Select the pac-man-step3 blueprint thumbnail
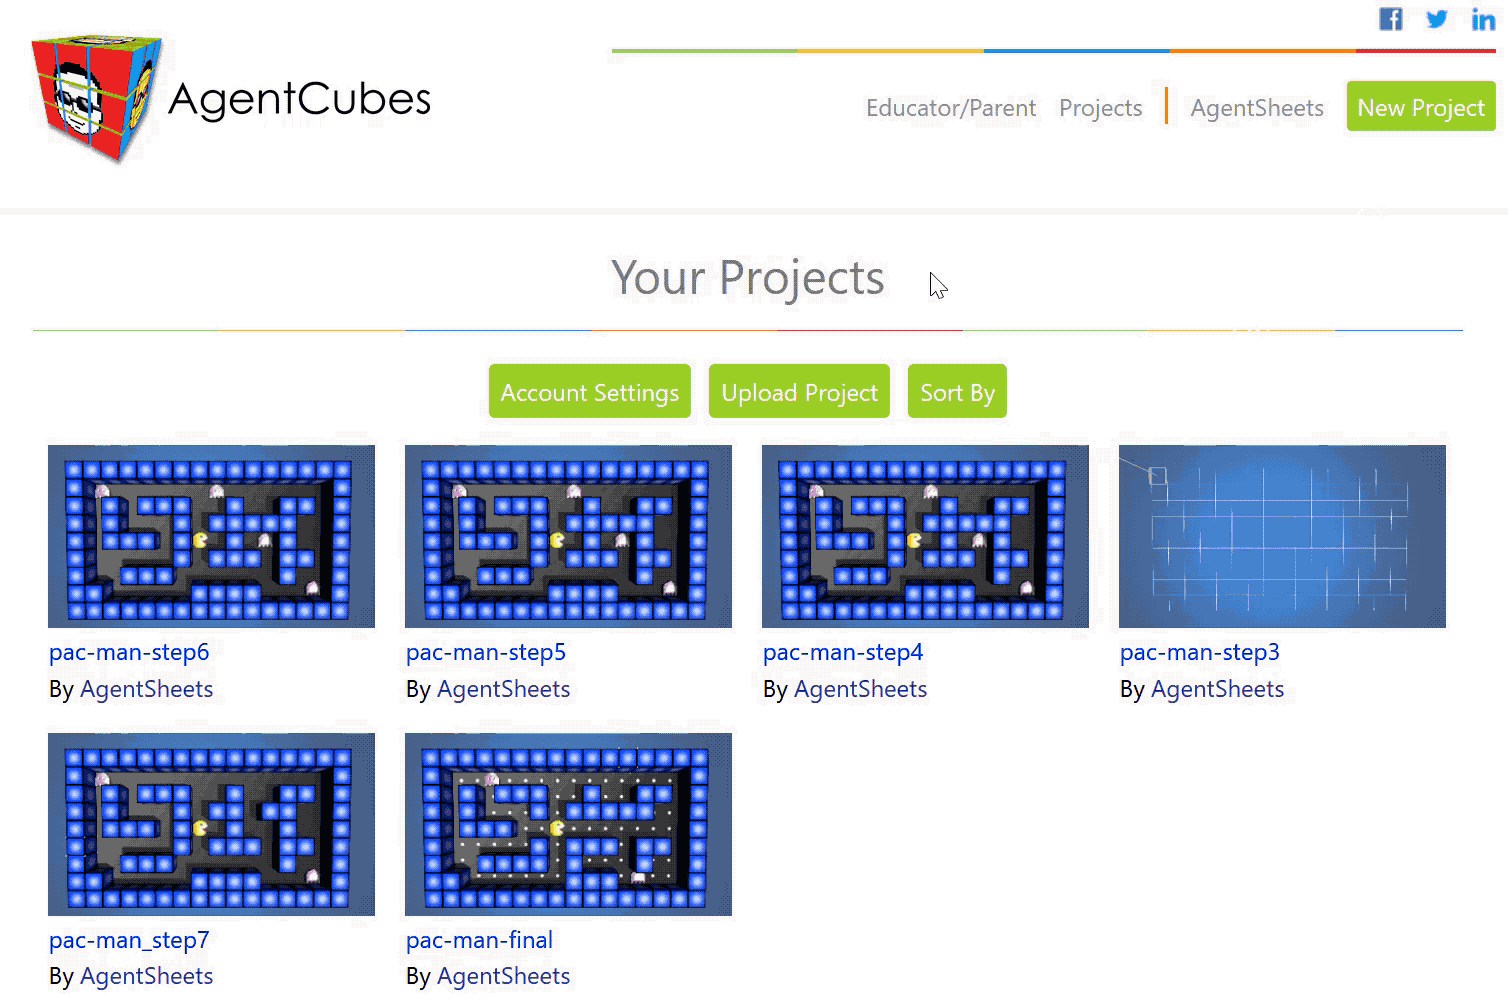The height and width of the screenshot is (1000, 1508). tap(1282, 536)
